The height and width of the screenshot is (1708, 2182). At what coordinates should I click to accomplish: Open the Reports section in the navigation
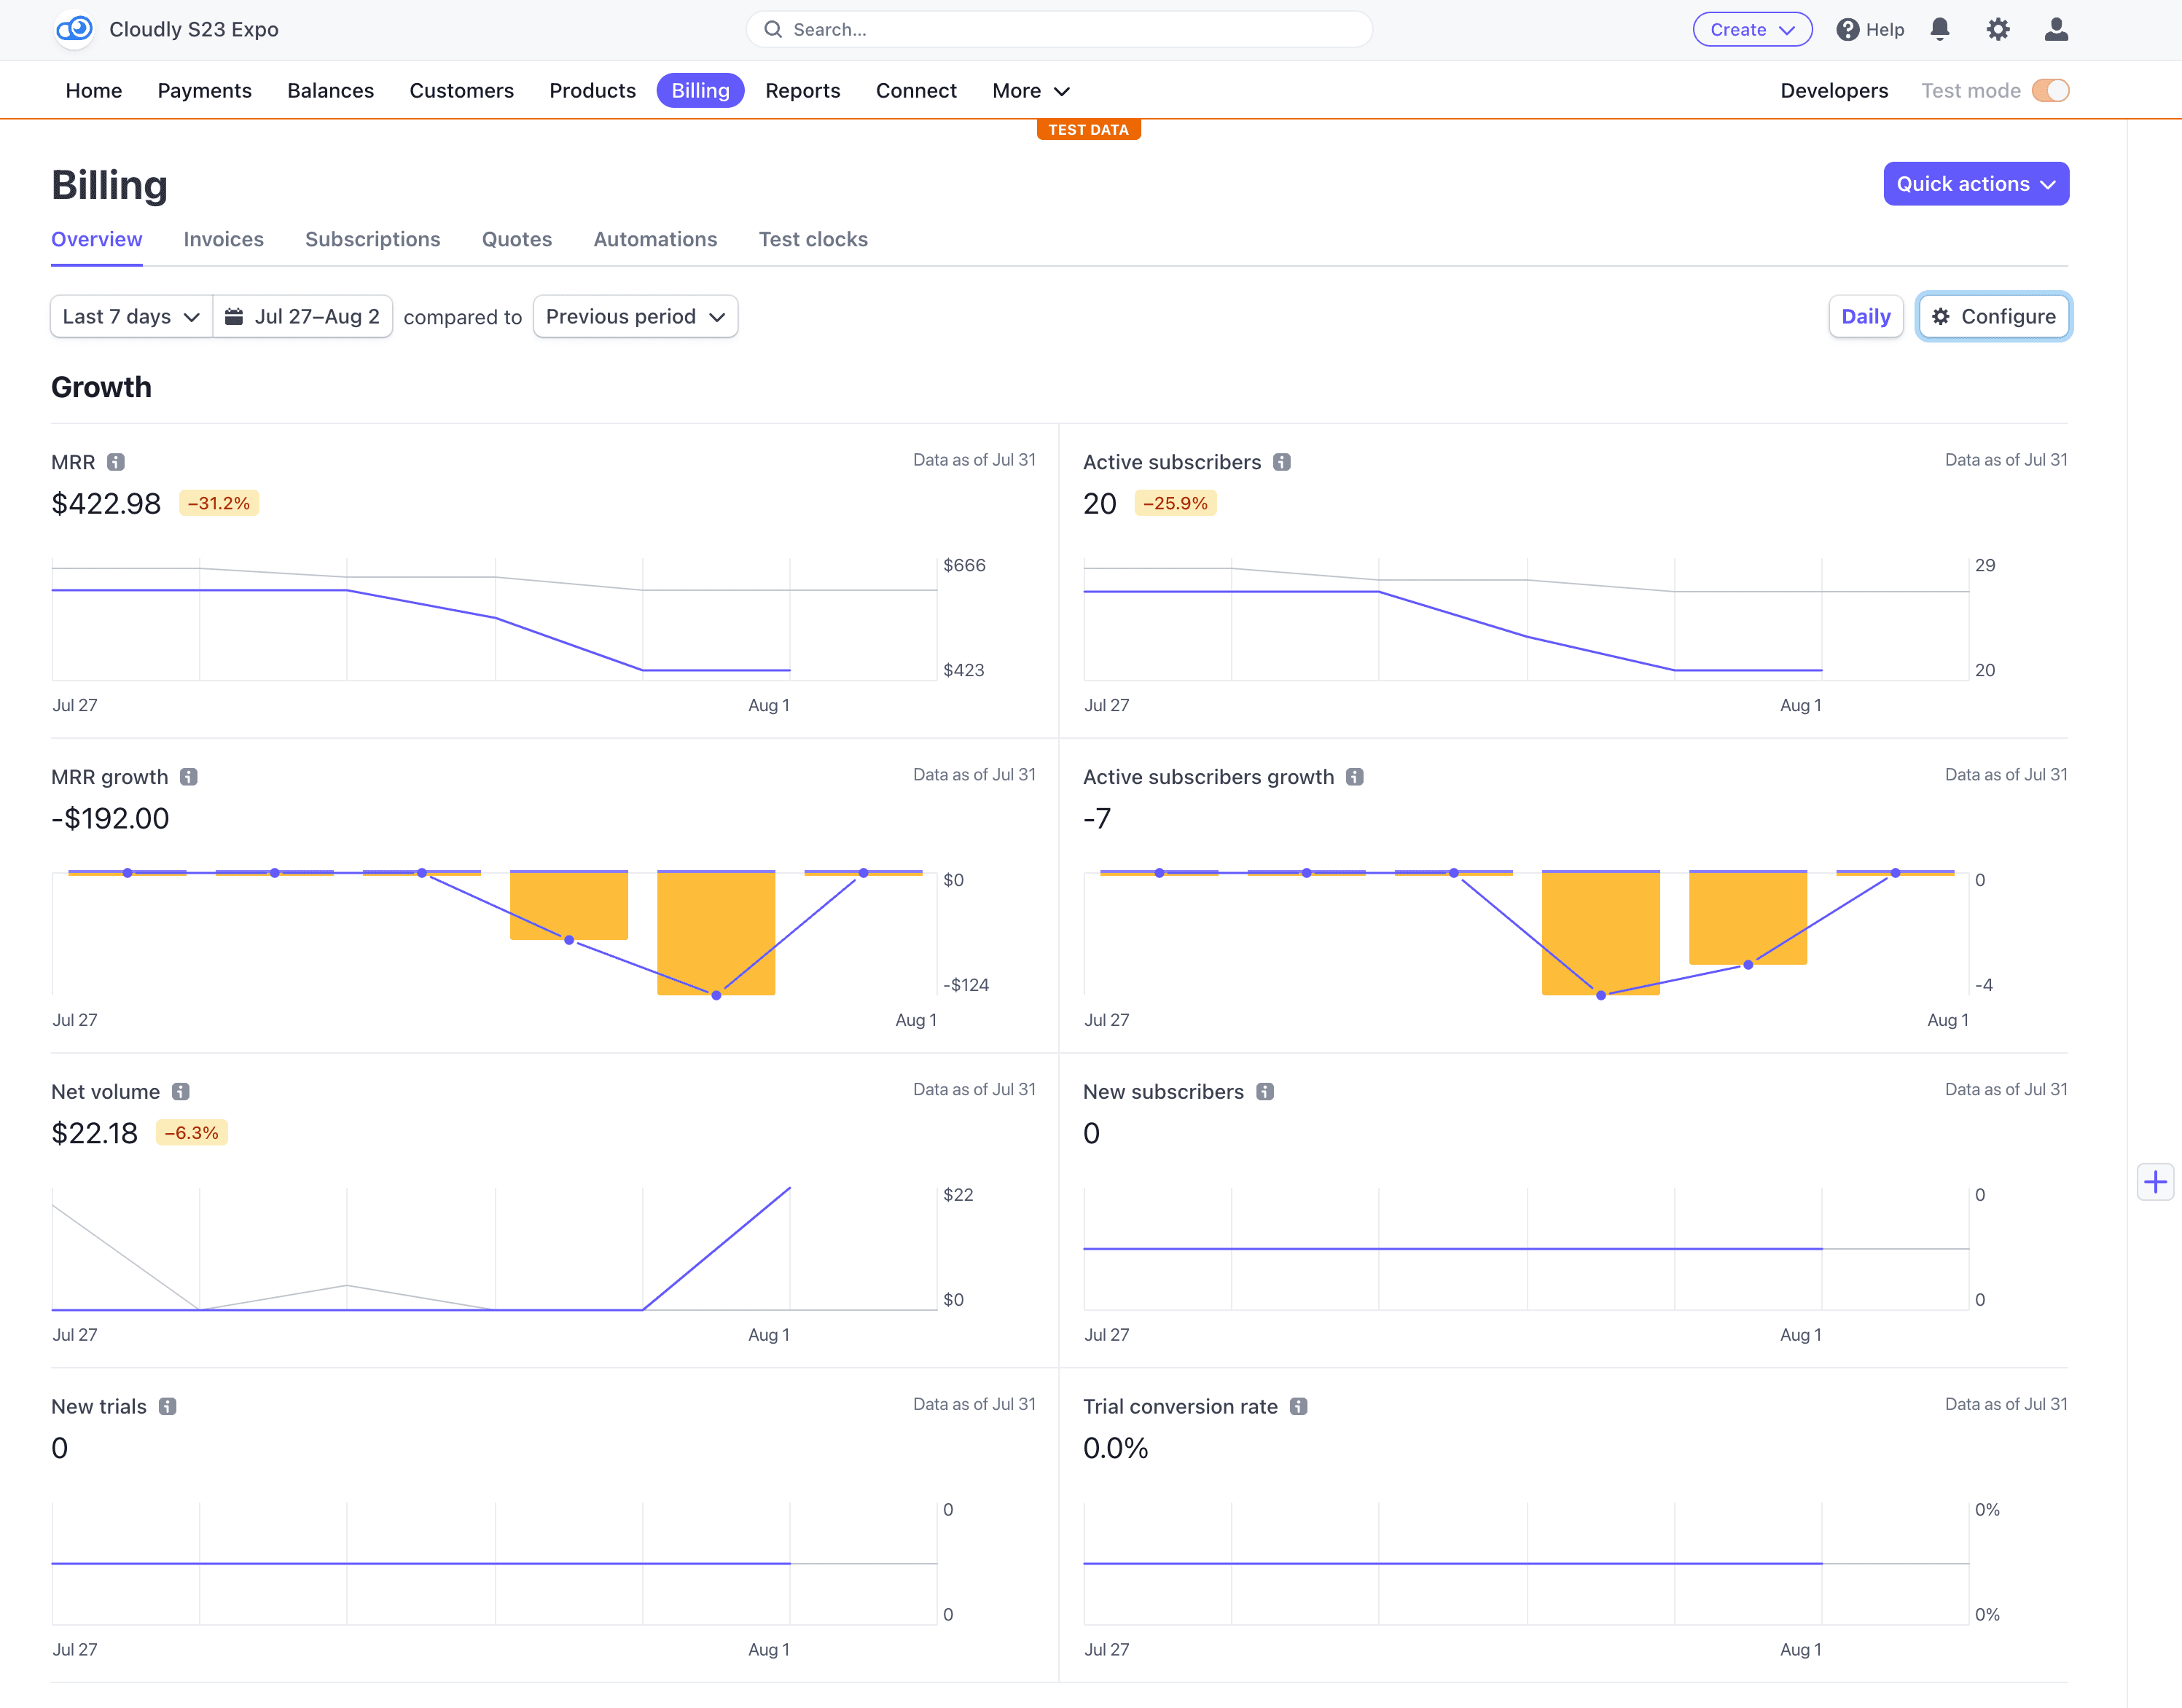[x=803, y=90]
